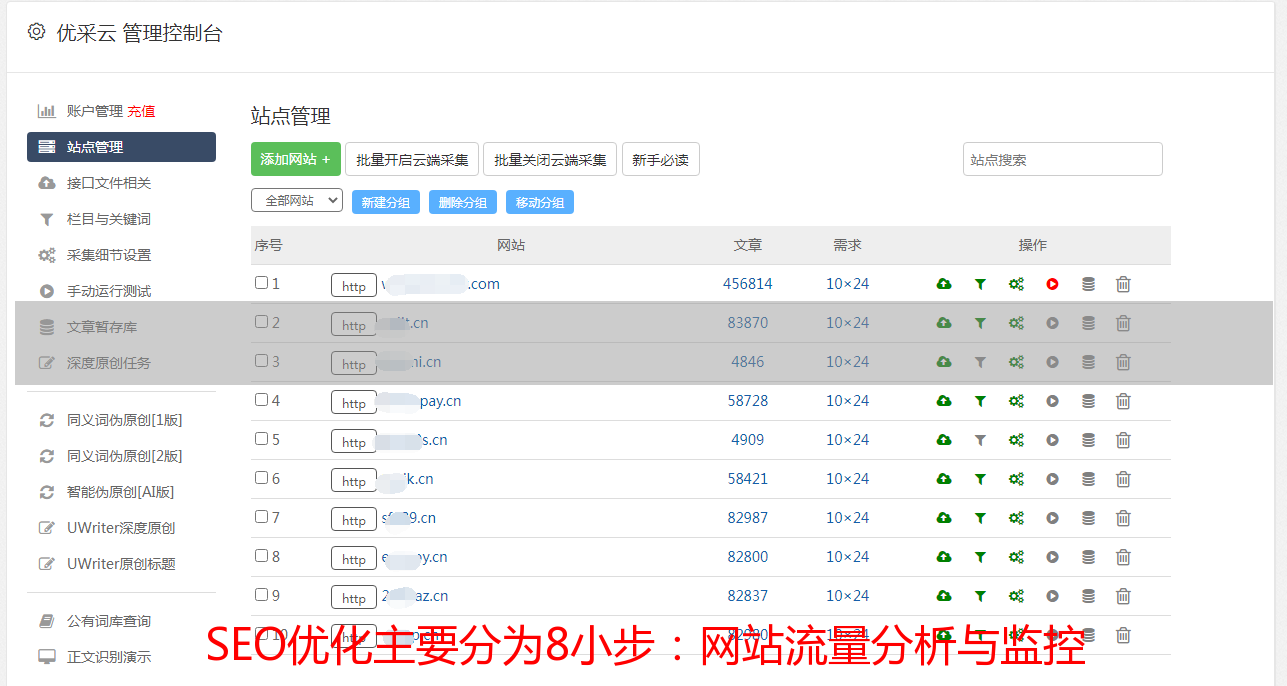Select the checkbox for site row 4
Screen dimensions: 1287x686
[x=261, y=400]
